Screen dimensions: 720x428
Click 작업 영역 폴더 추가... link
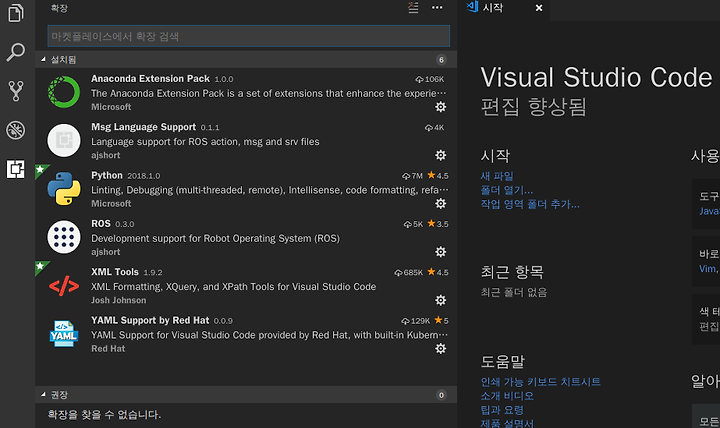click(530, 204)
